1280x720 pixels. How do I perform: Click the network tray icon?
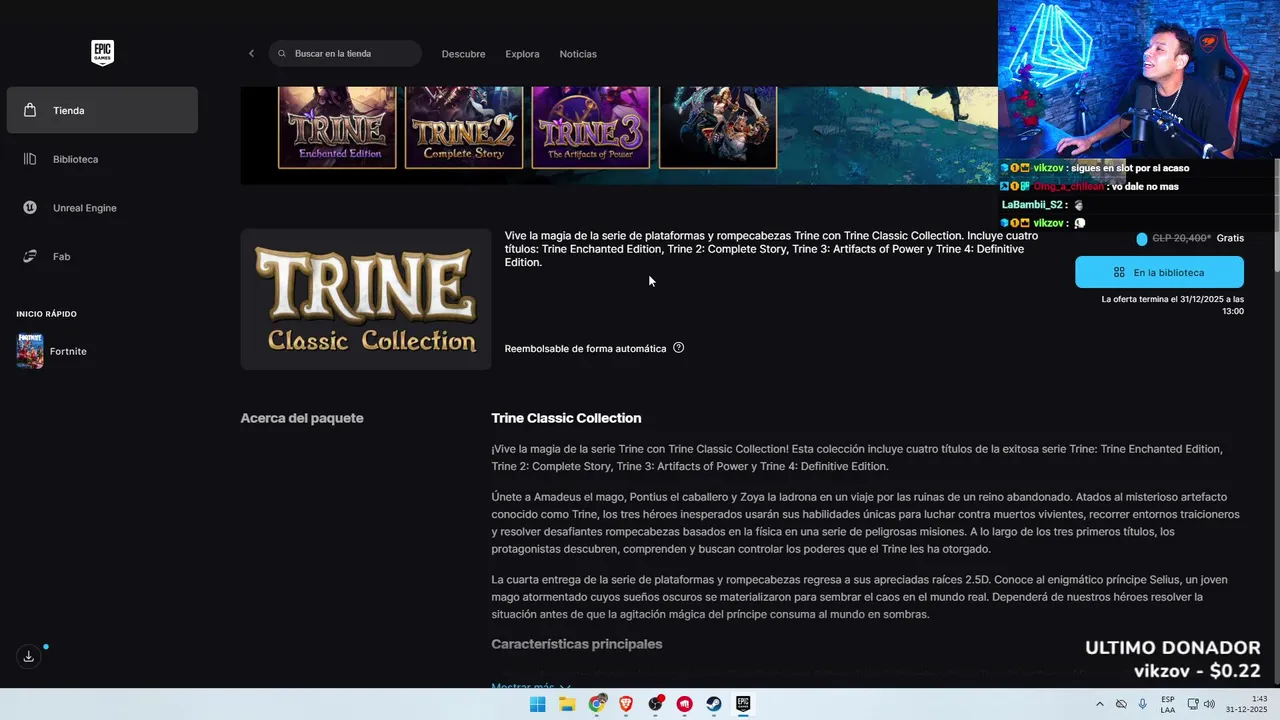1192,704
